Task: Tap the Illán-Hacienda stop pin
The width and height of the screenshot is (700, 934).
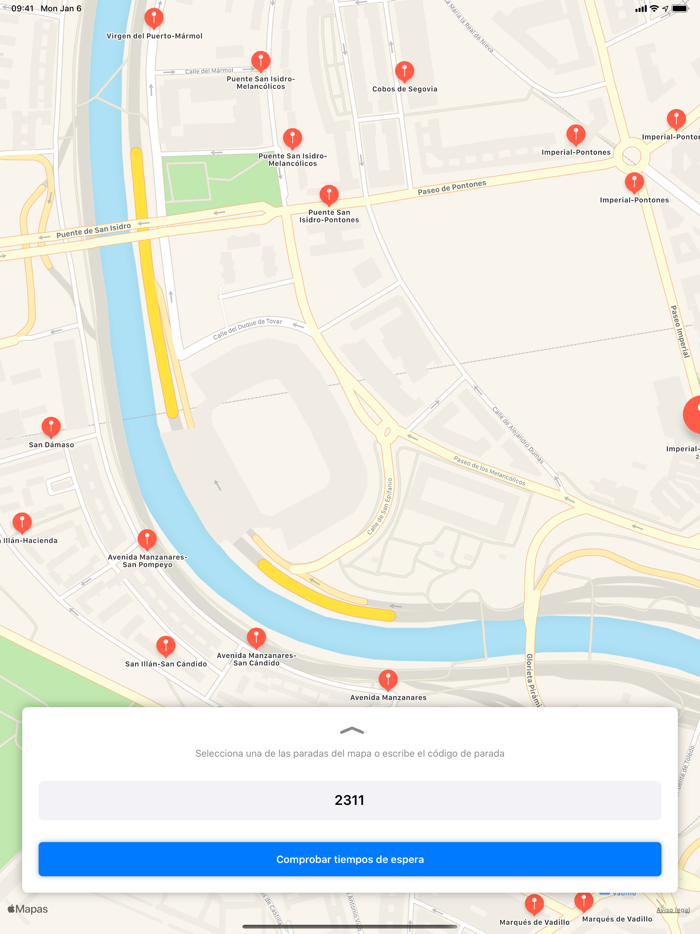Action: [22, 523]
